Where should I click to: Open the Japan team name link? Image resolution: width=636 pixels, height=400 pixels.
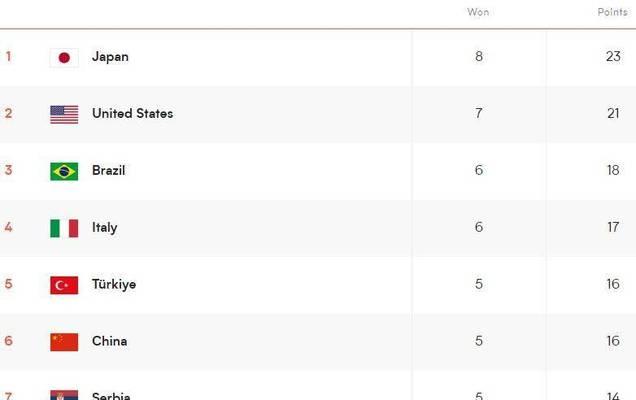pyautogui.click(x=110, y=57)
